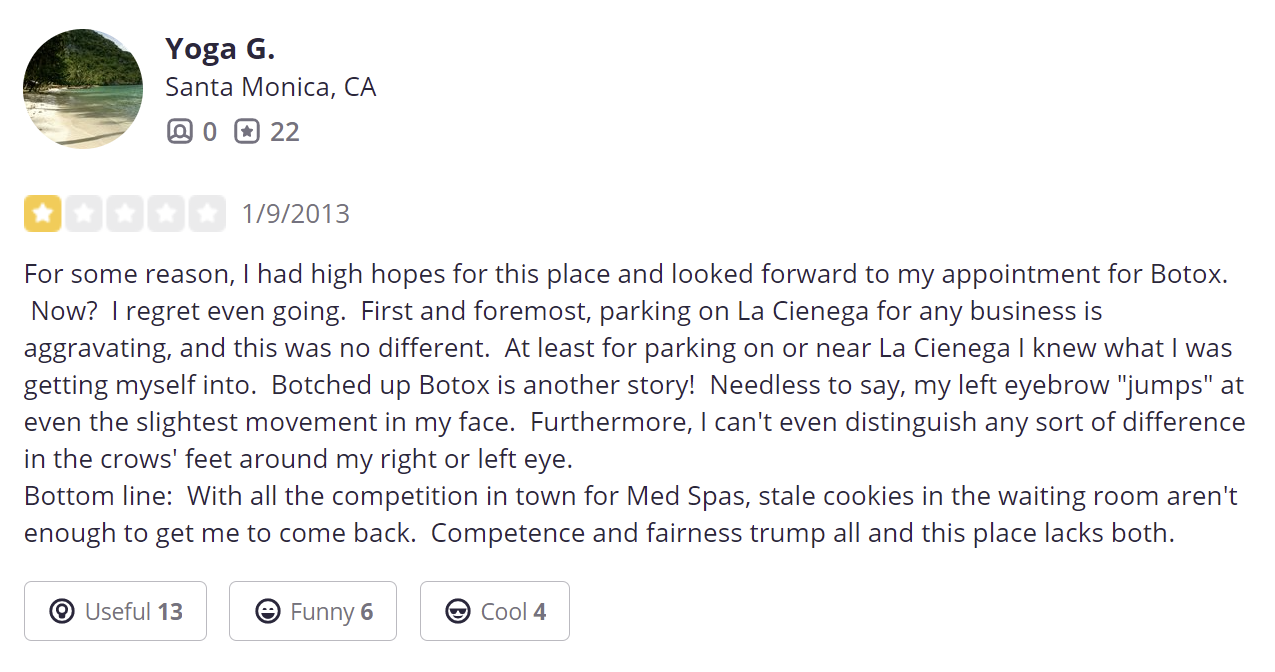The height and width of the screenshot is (672, 1275).
Task: Click the review date 1/9/2013
Action: 296,214
